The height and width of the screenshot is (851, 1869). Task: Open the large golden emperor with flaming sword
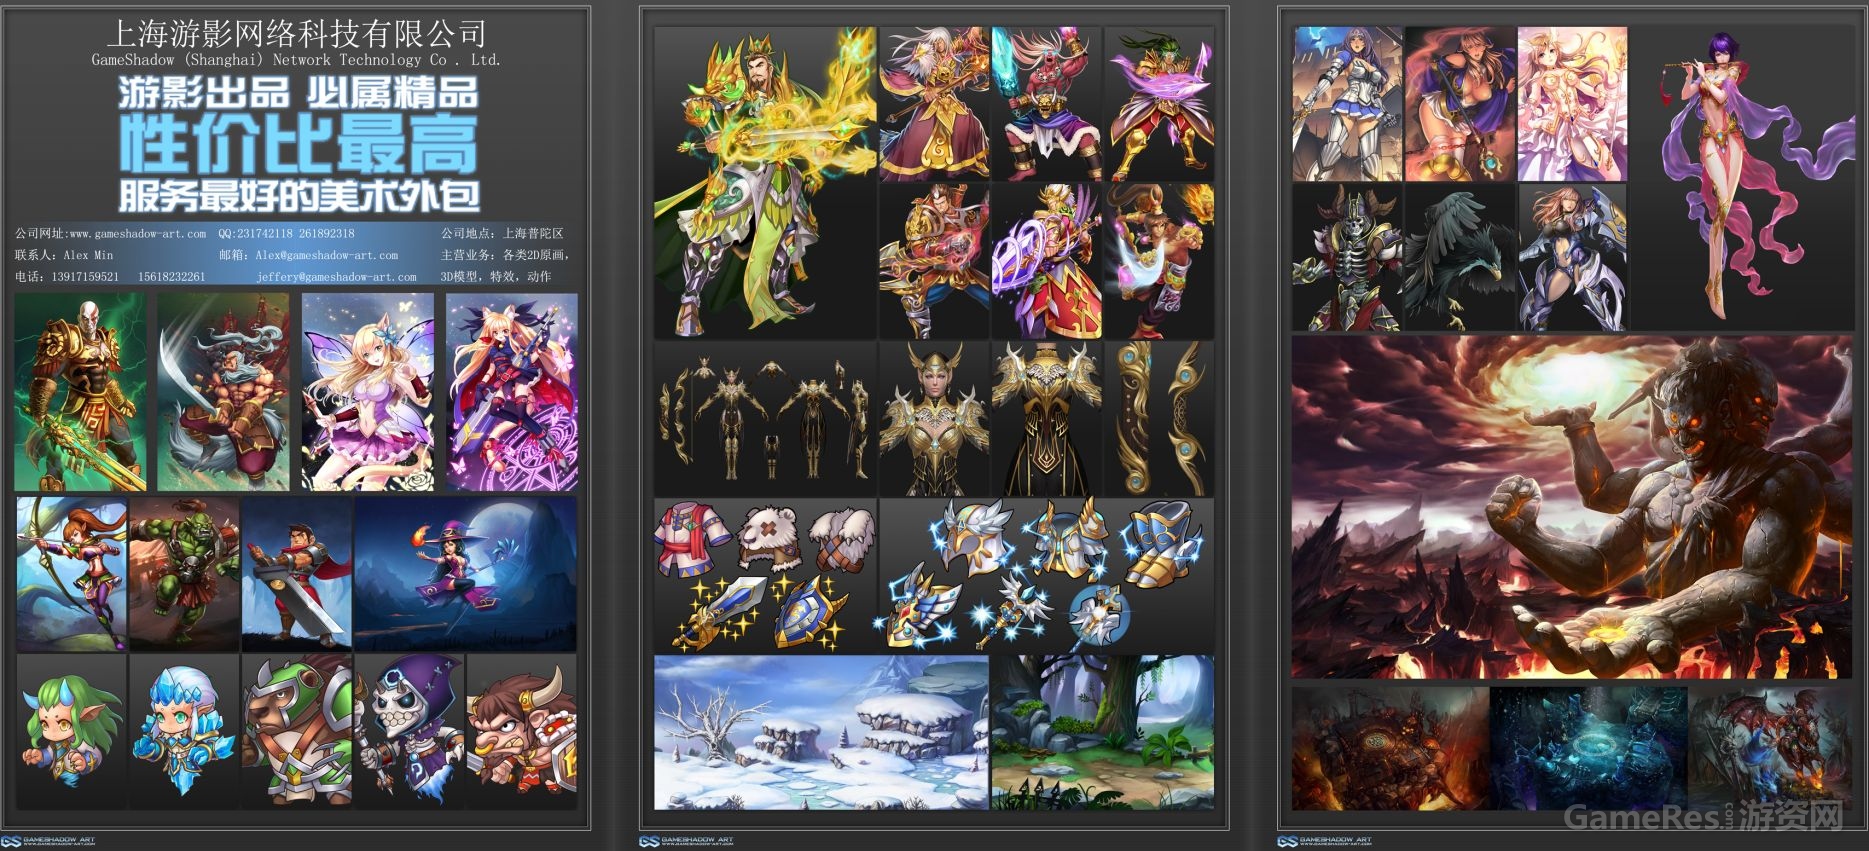tap(765, 182)
